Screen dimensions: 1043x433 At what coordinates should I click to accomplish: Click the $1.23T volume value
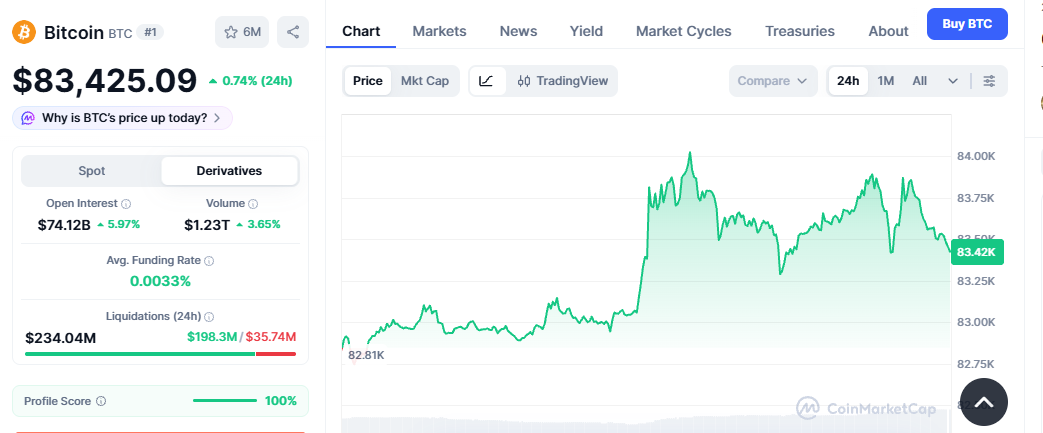[207, 225]
